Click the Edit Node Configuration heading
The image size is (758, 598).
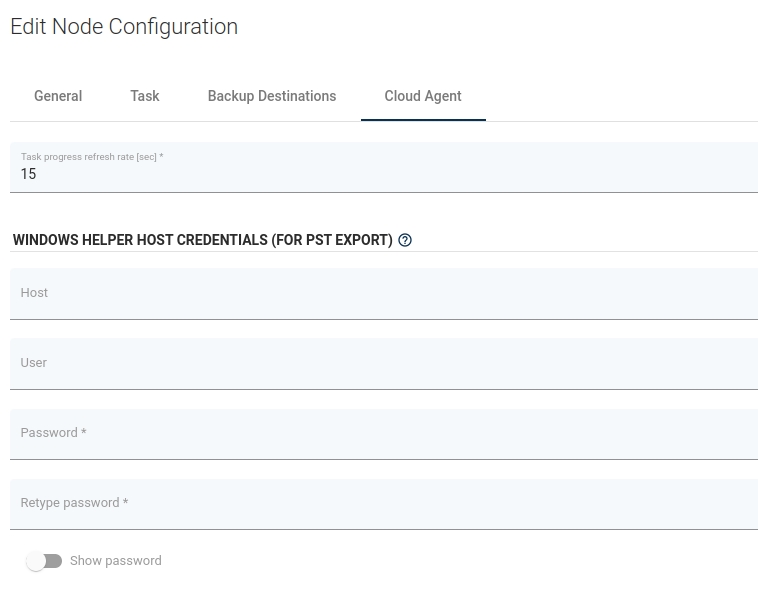pyautogui.click(x=124, y=27)
